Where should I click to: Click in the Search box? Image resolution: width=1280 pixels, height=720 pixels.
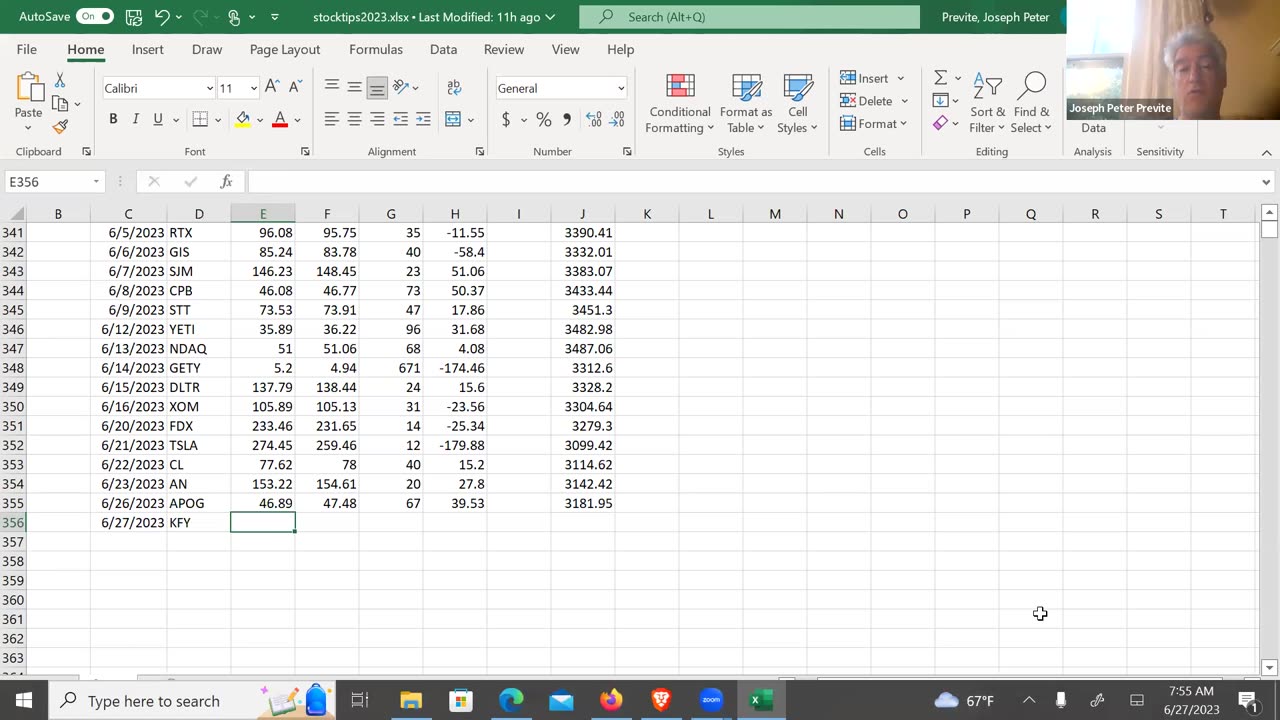coord(749,17)
